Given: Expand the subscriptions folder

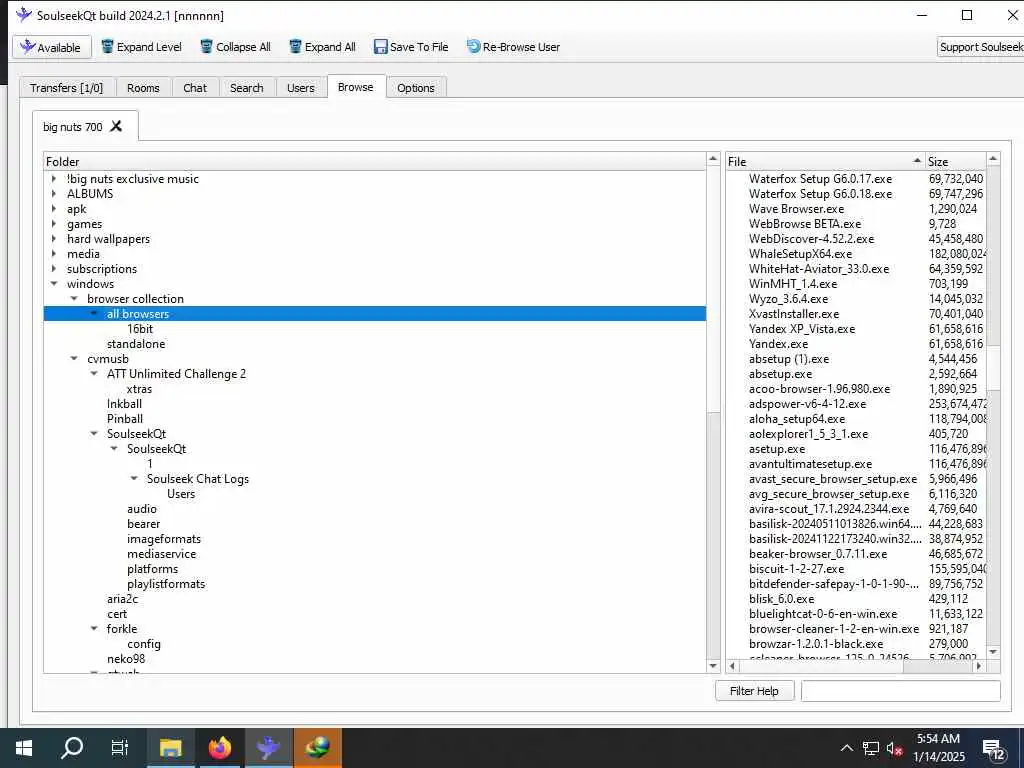Looking at the screenshot, I should (x=54, y=268).
